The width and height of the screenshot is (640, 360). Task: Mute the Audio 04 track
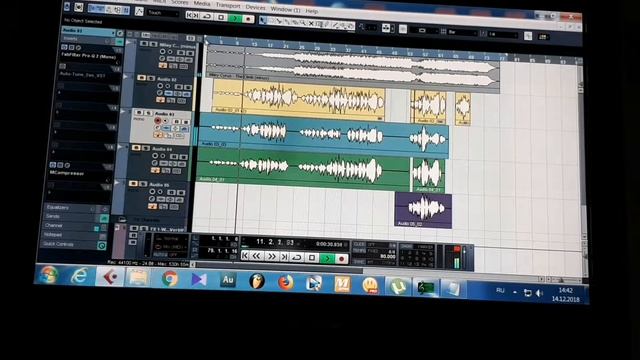pyautogui.click(x=136, y=148)
